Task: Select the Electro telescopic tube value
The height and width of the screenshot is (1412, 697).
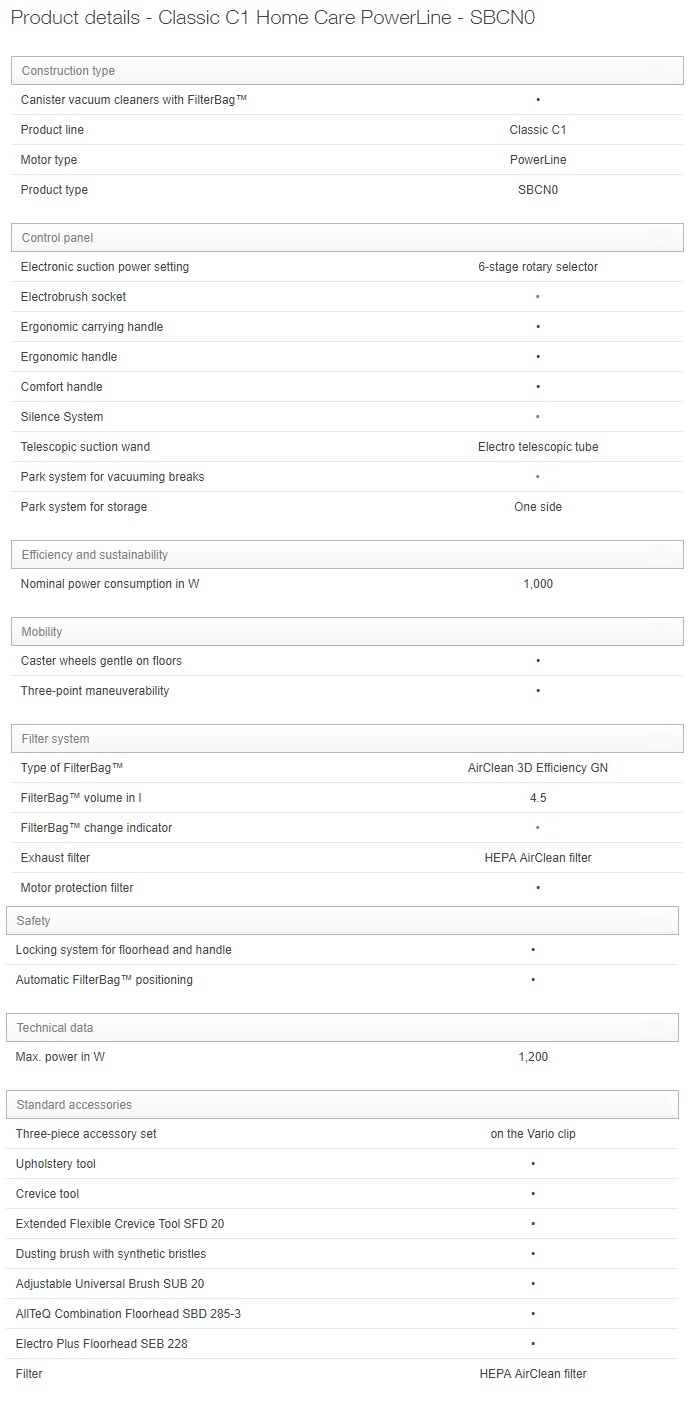Action: 538,447
